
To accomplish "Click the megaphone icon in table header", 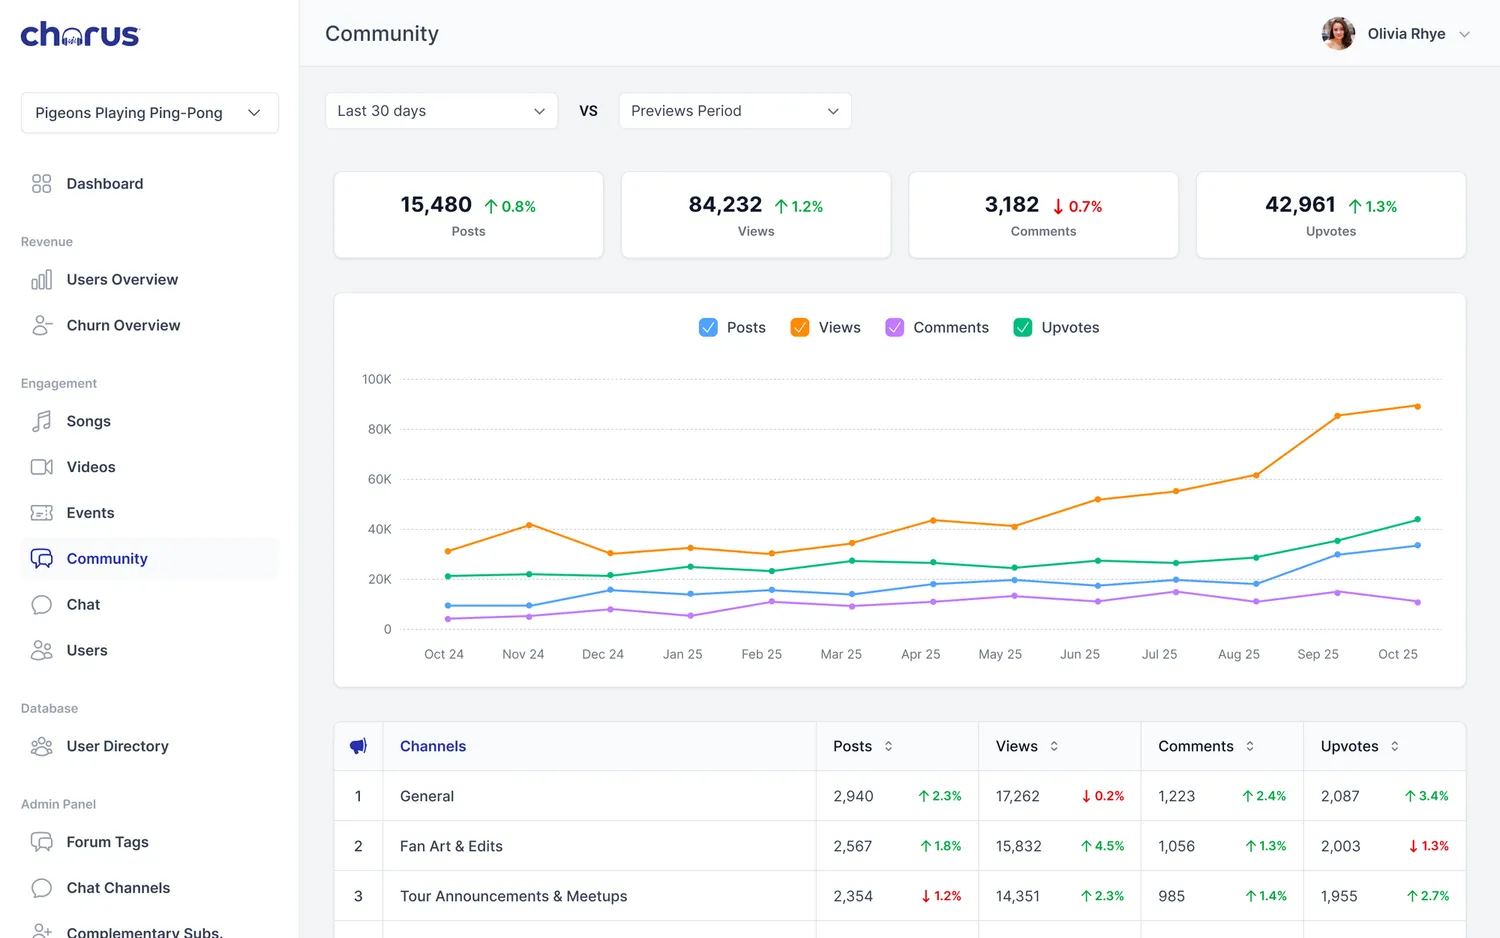I will (358, 746).
